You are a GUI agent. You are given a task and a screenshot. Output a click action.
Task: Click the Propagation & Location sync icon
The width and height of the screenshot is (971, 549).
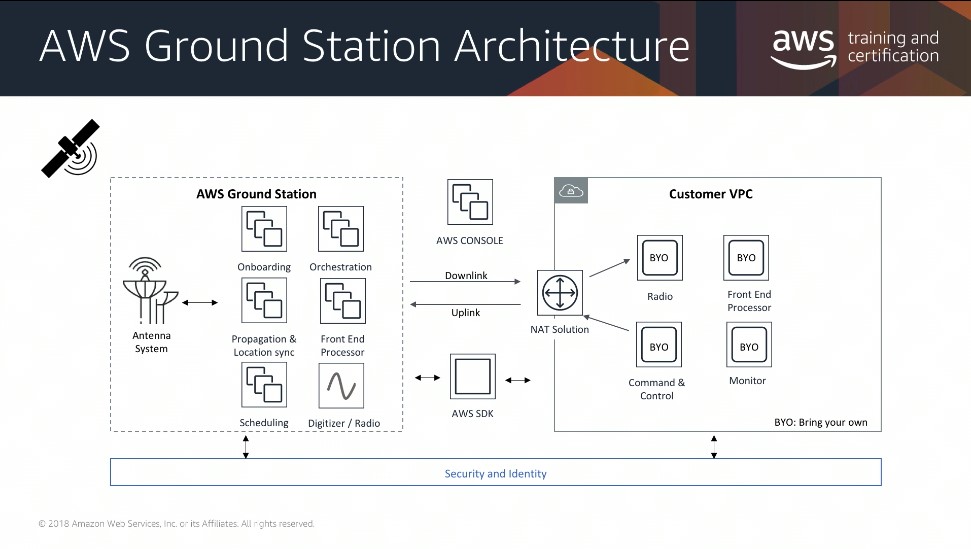(264, 300)
